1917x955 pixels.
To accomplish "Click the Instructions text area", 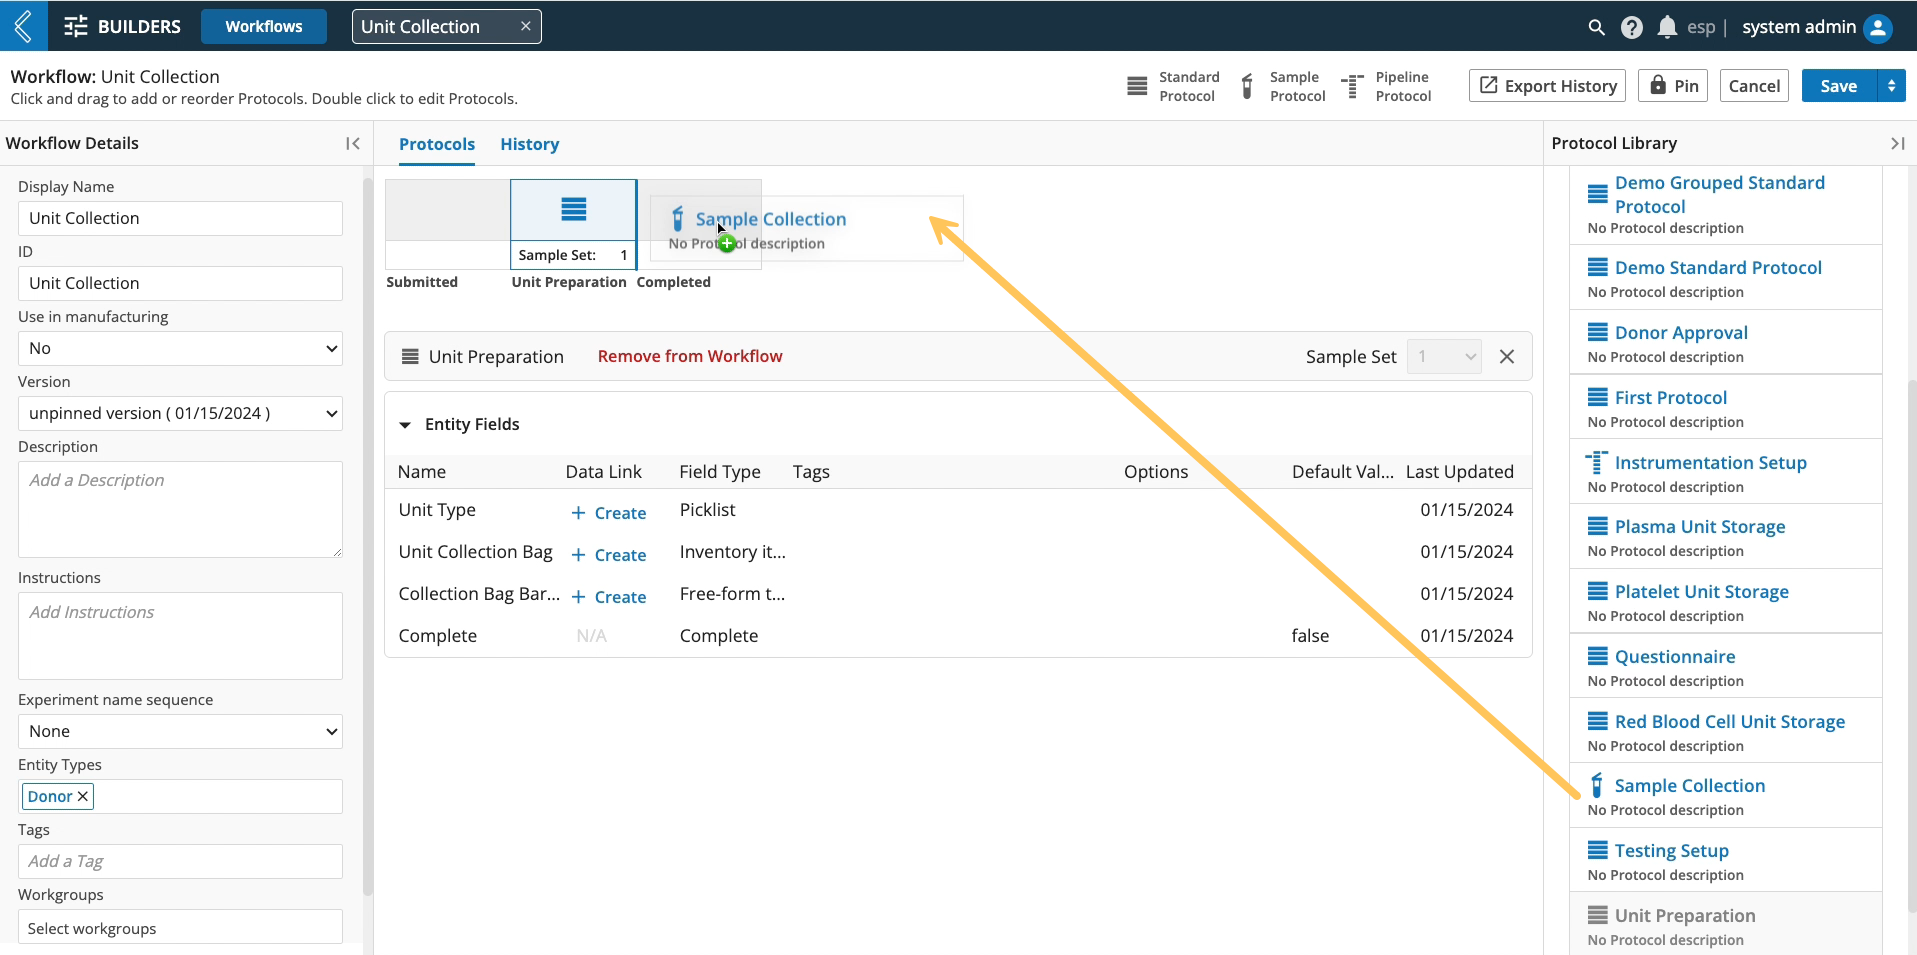I will click(x=180, y=636).
